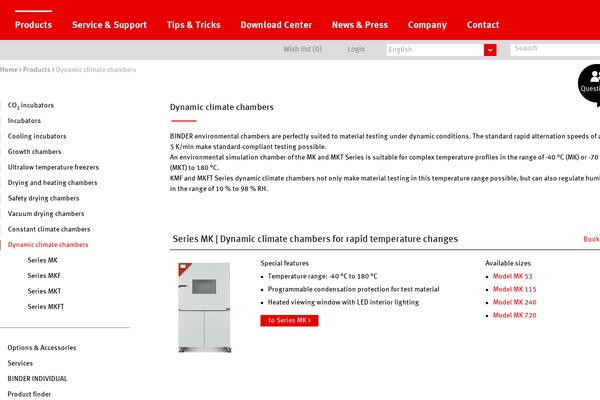The width and height of the screenshot is (600, 400).
Task: Open Series MKFT sidebar subitem
Action: (x=46, y=307)
